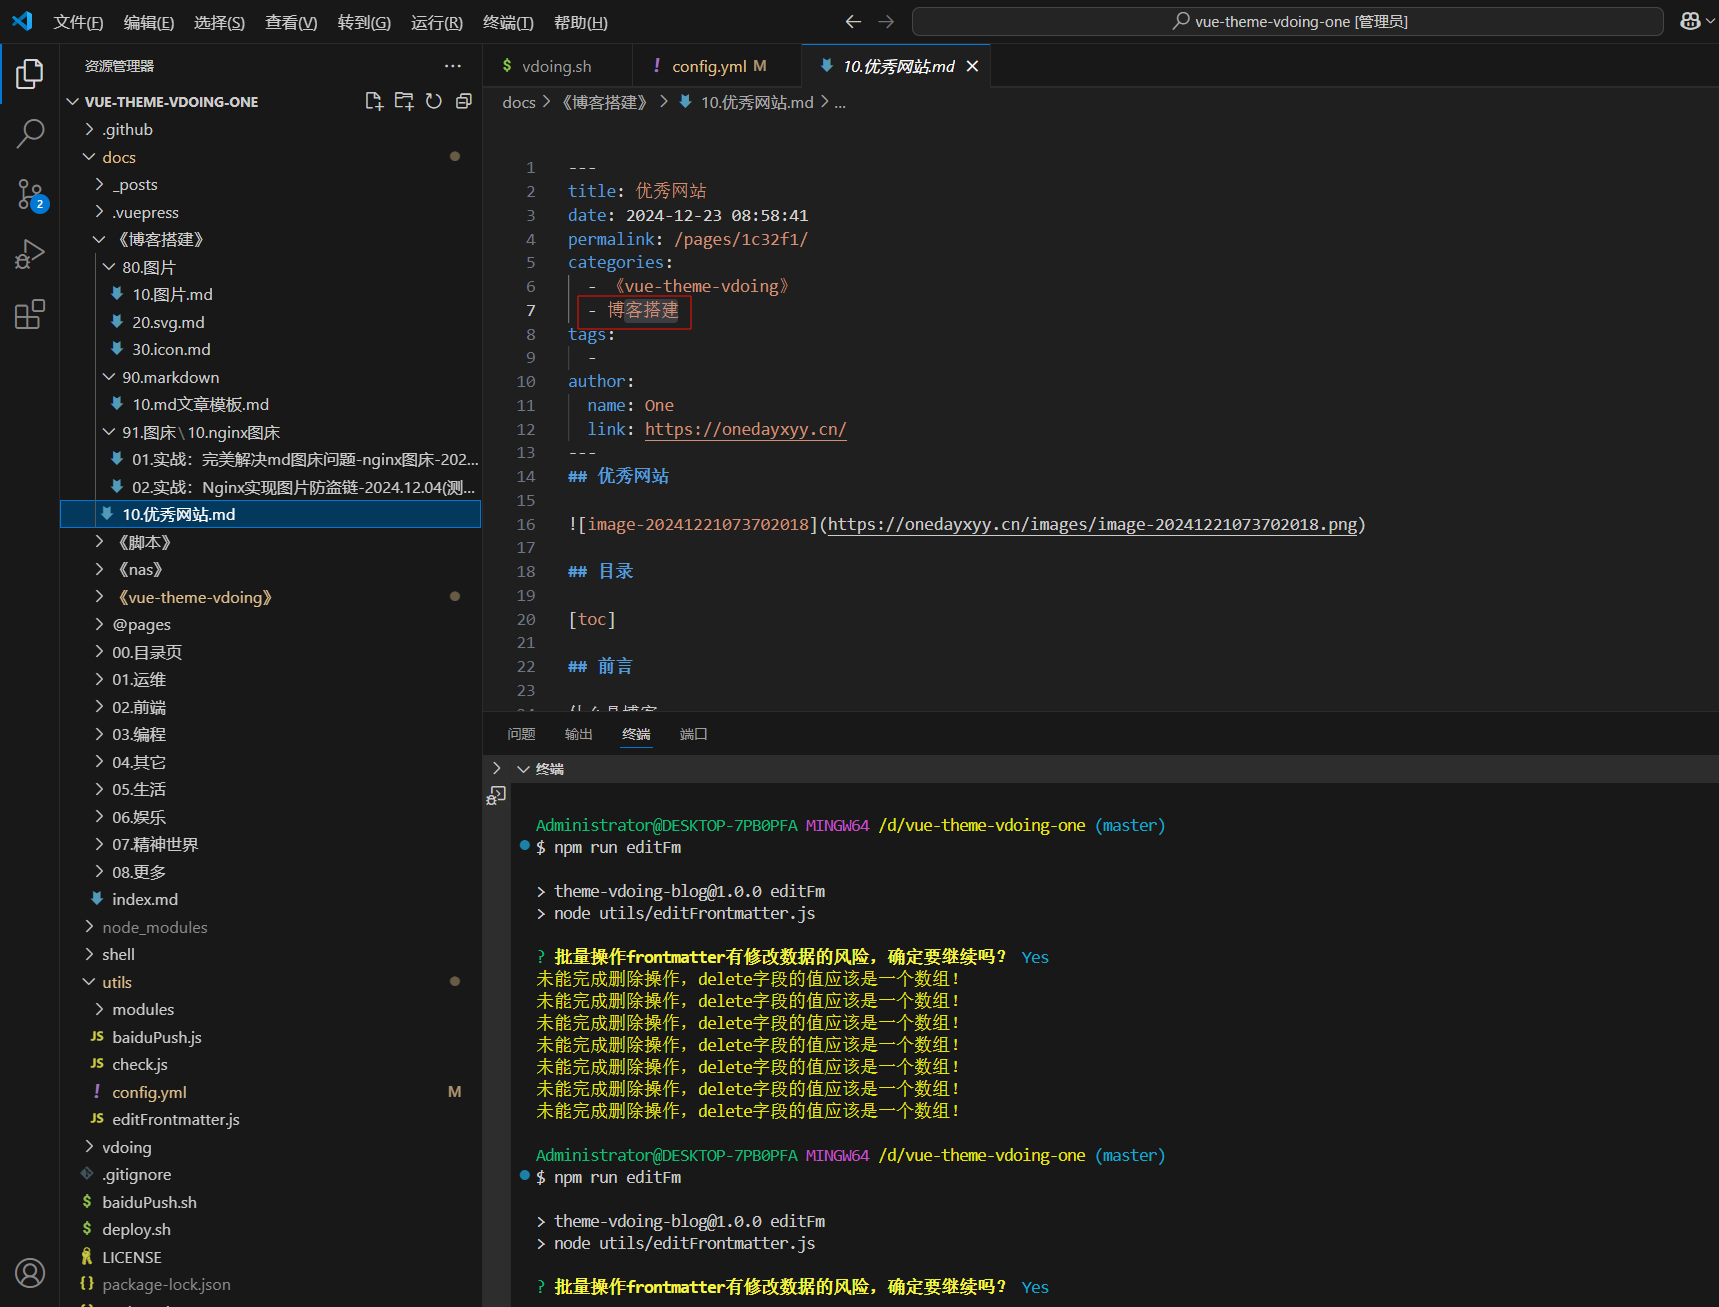Click line 7 text 博客搭建 in editor

643,310
